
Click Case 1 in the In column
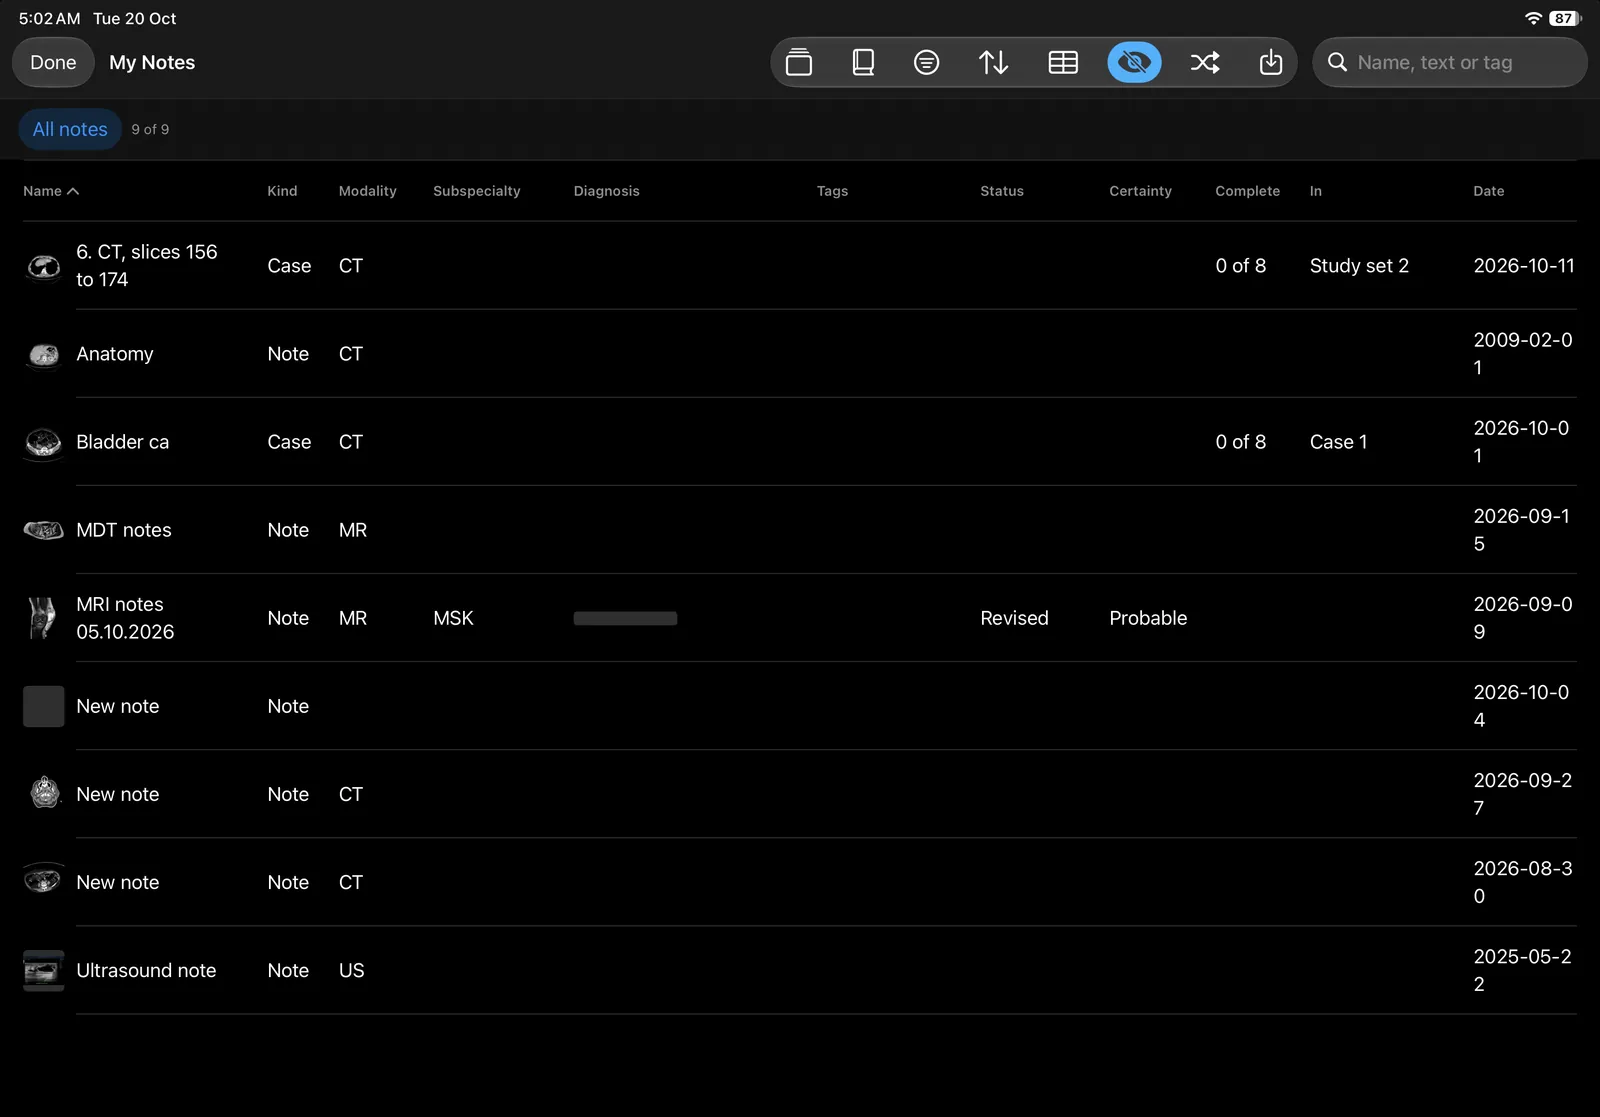[1338, 442]
